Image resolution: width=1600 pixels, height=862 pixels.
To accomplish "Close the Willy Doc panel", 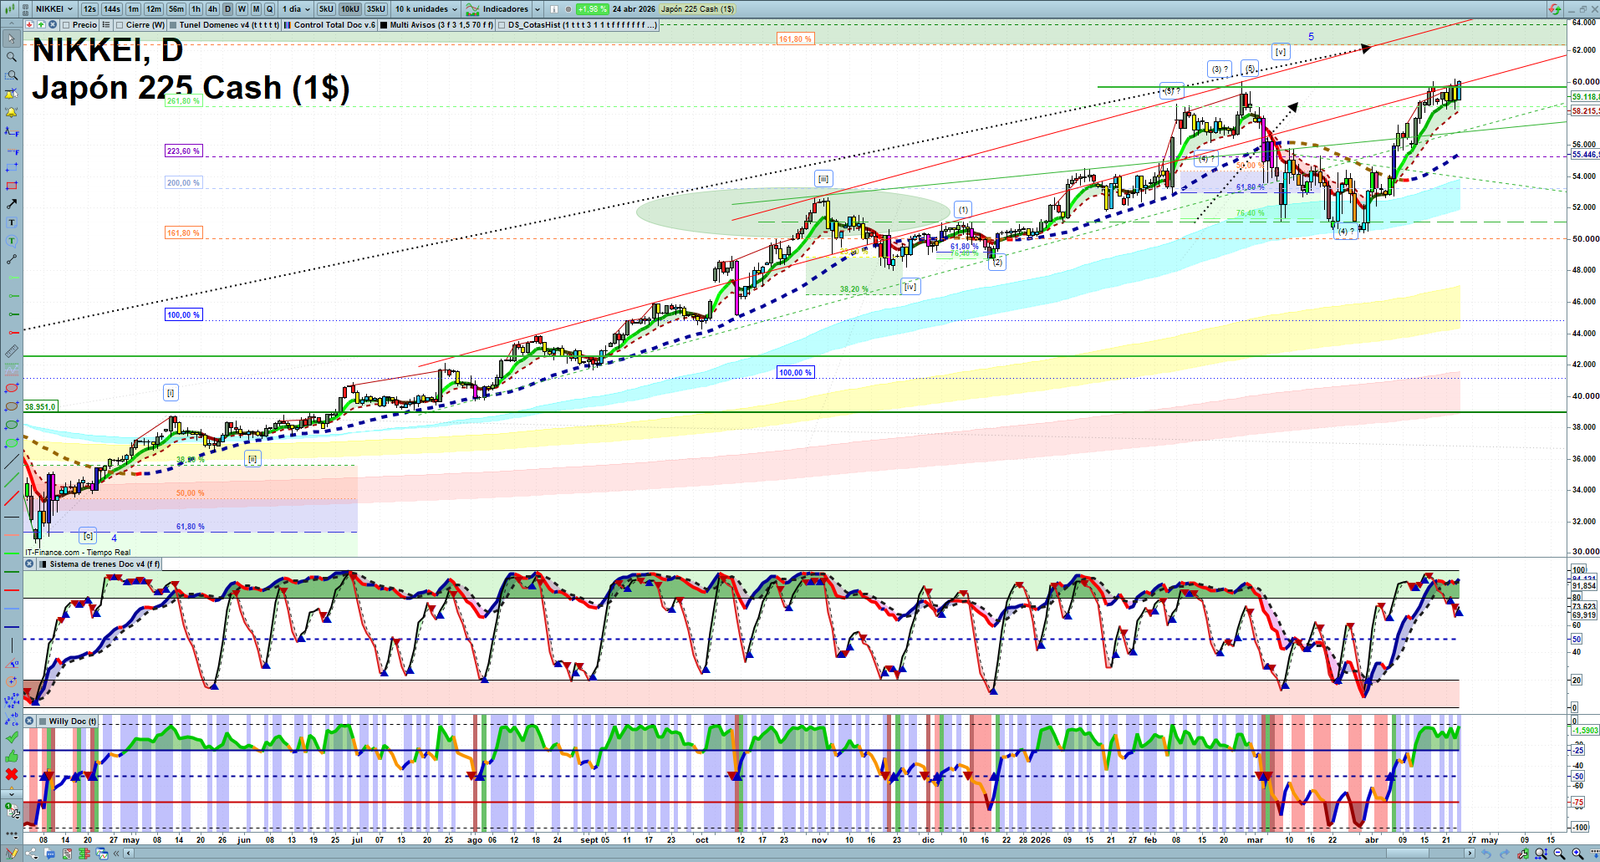I will point(29,721).
